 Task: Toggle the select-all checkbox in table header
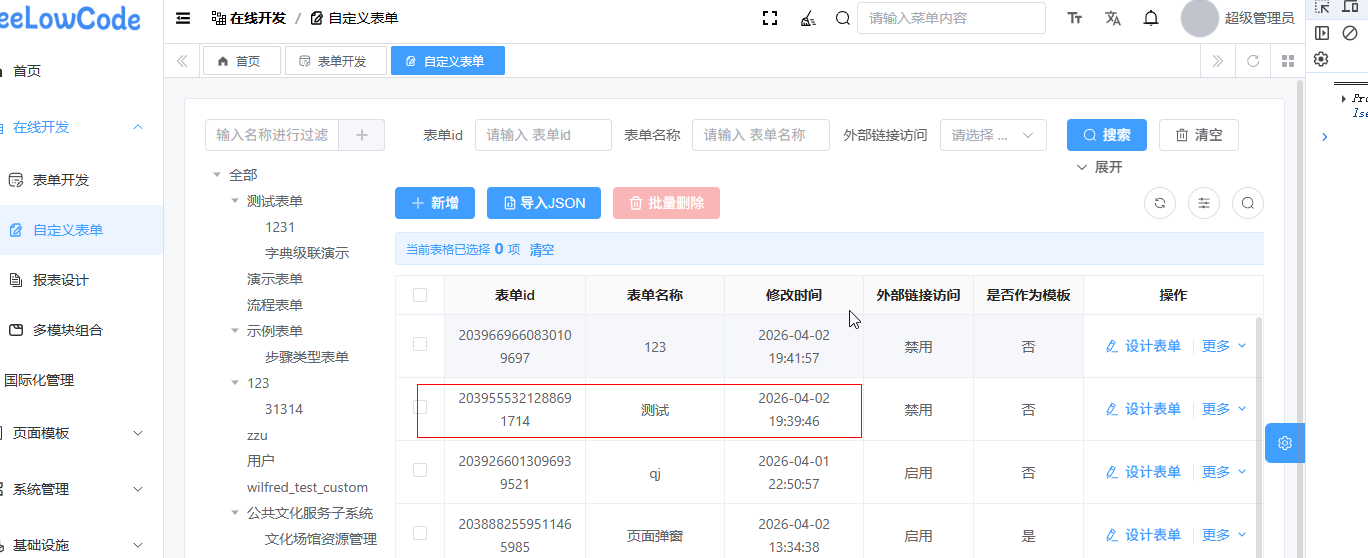click(420, 295)
